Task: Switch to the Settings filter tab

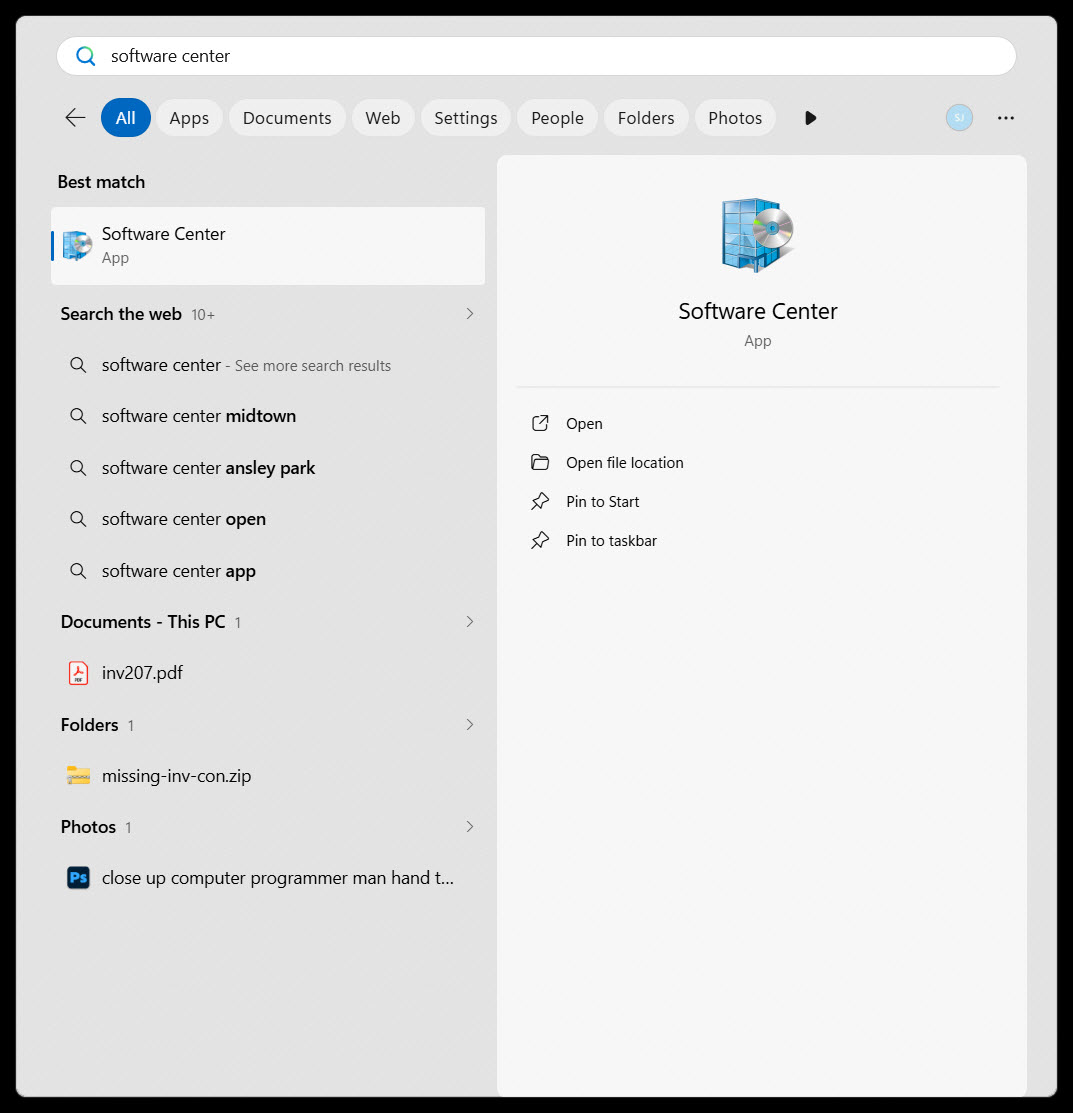Action: (x=466, y=118)
